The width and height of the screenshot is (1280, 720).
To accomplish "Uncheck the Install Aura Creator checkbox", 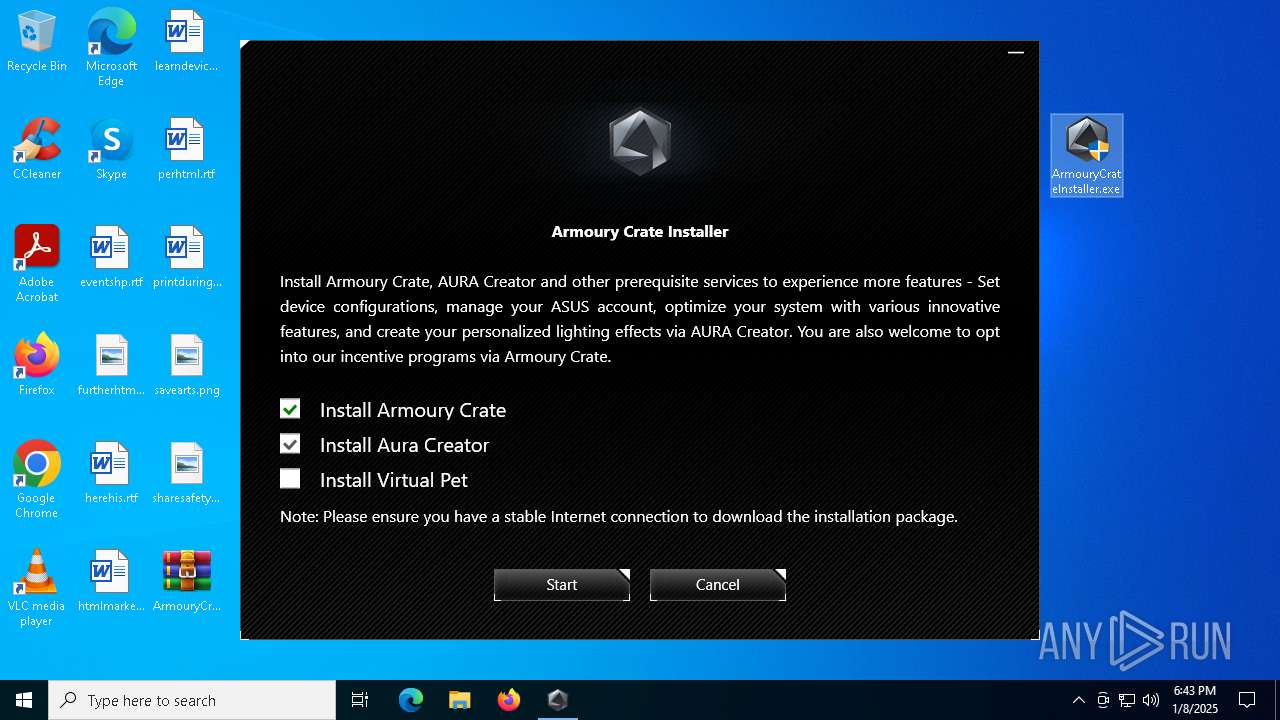I will (x=290, y=444).
